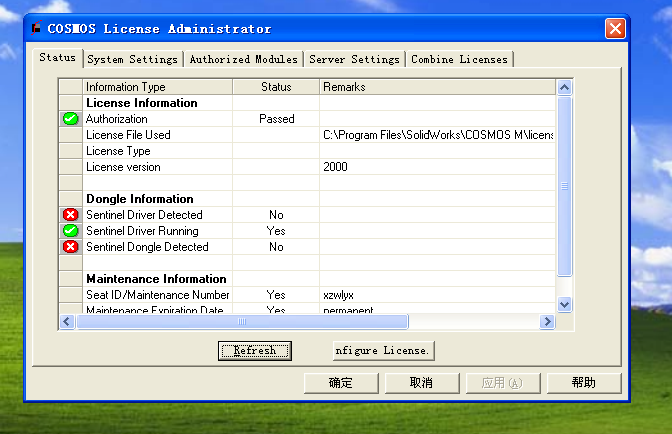Click the red X icon beside Sentinel Driver Detected
This screenshot has width=672, height=434.
coord(71,215)
